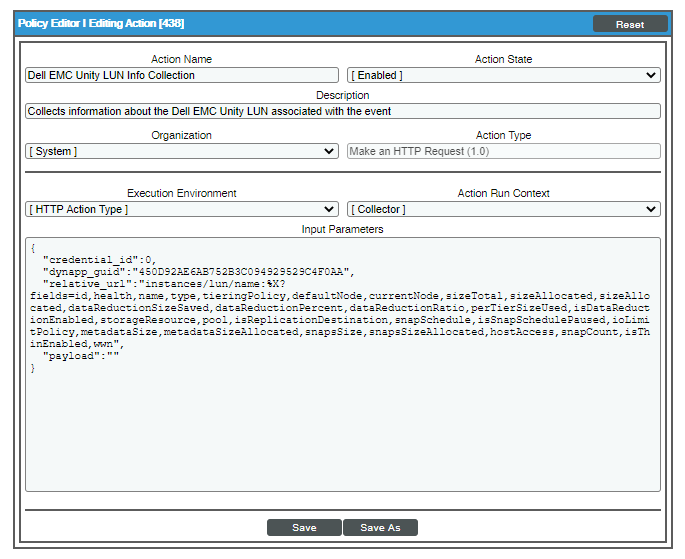Image resolution: width=685 pixels, height=559 pixels.
Task: Click the Reset button
Action: pyautogui.click(x=630, y=24)
